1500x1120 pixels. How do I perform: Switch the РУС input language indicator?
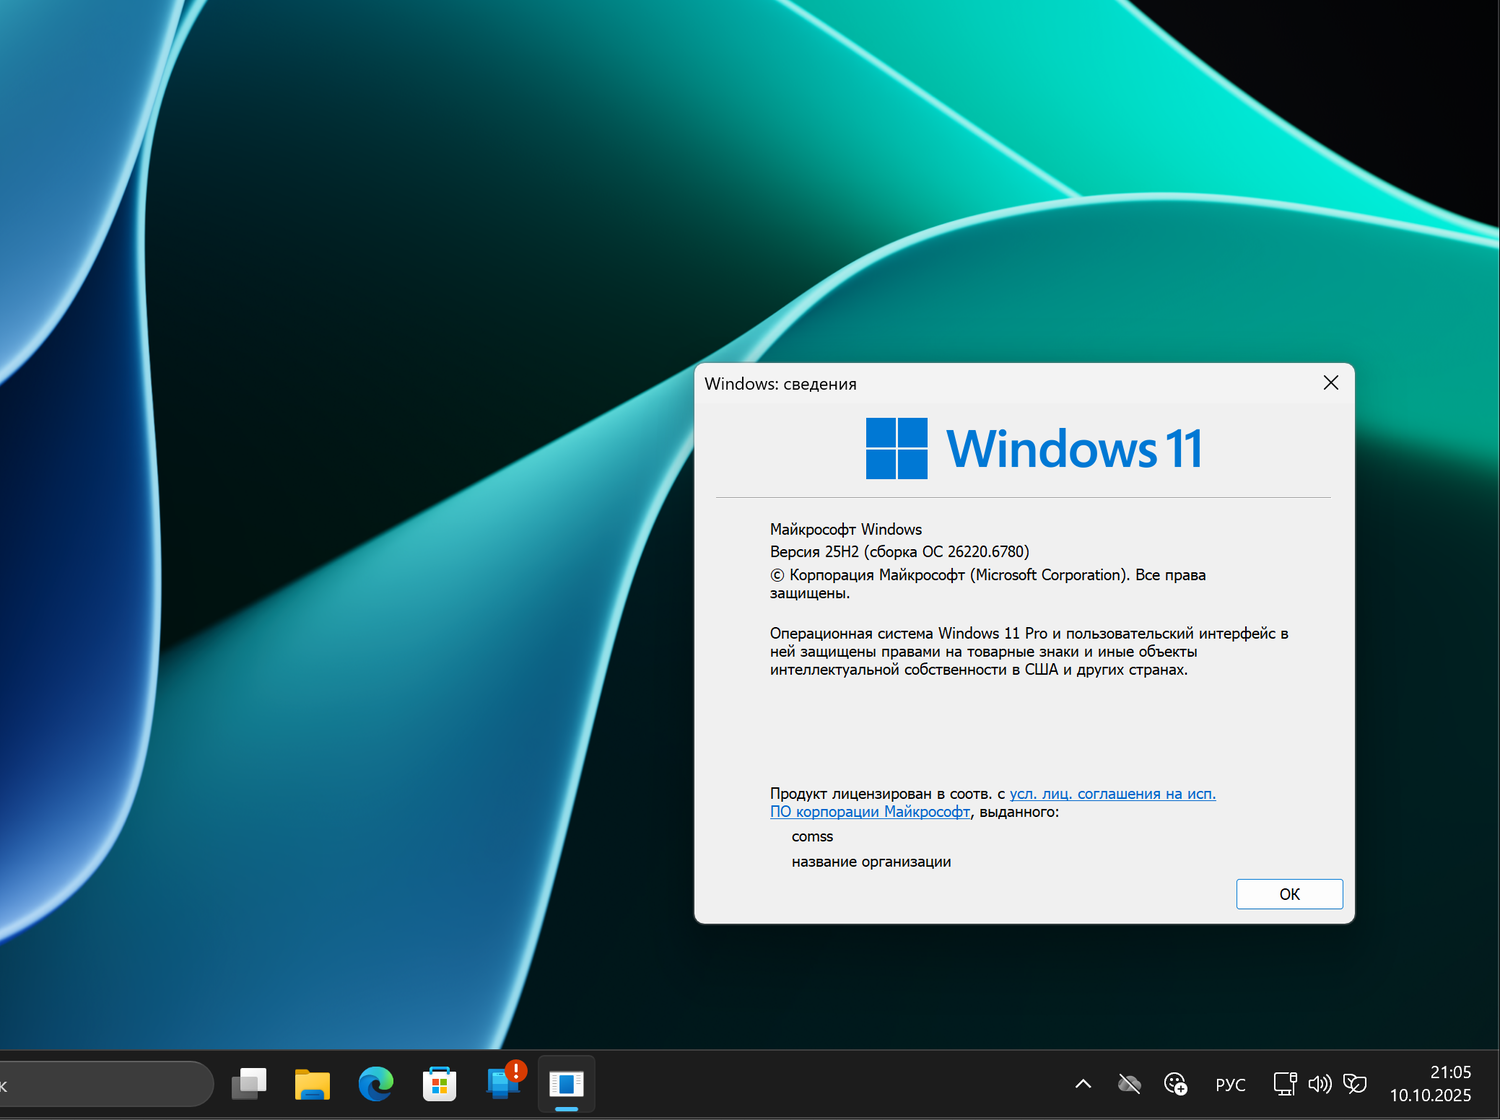tap(1229, 1084)
